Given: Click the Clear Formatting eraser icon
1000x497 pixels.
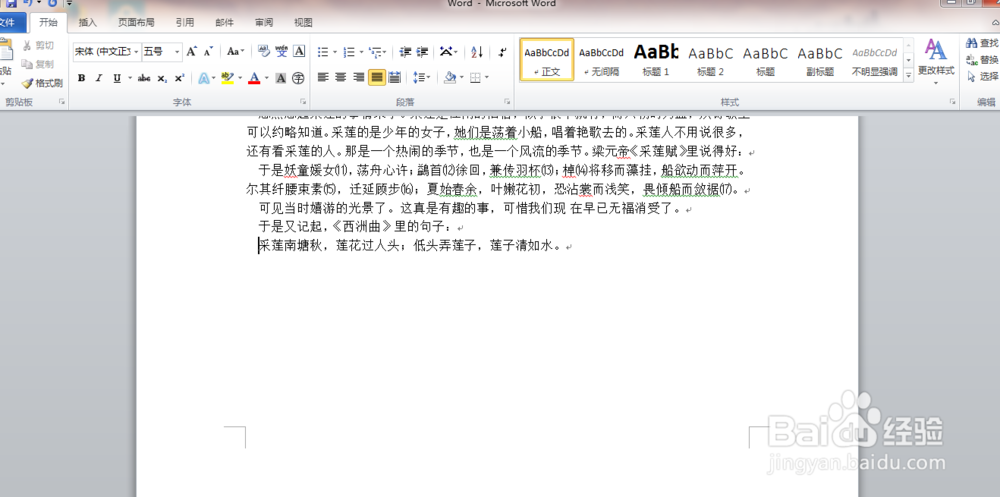Looking at the screenshot, I should 264,52.
